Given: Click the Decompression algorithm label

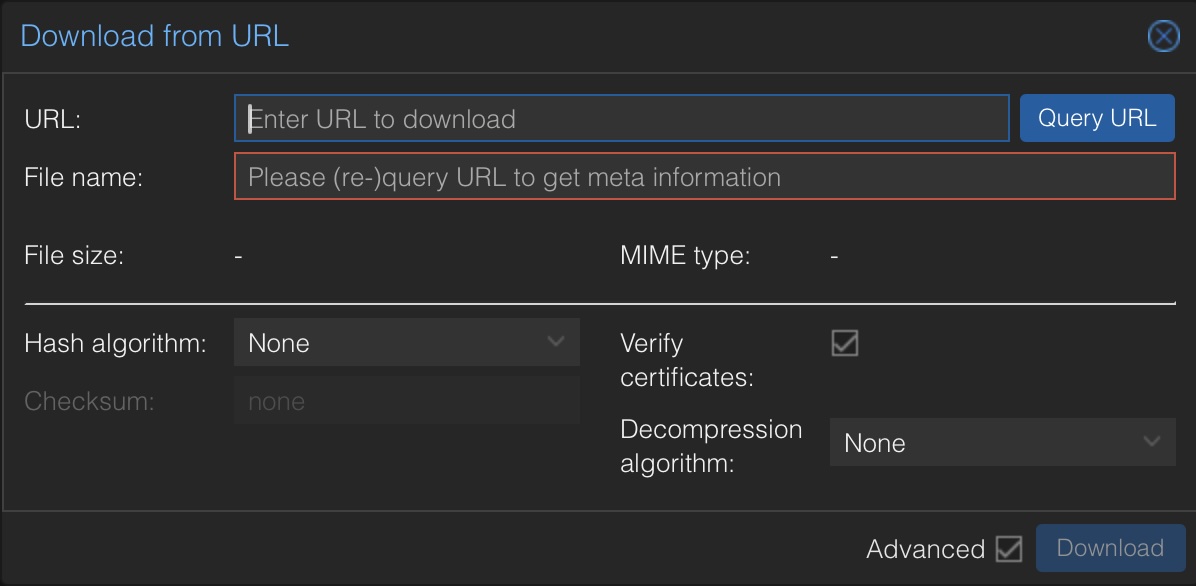Looking at the screenshot, I should point(711,446).
